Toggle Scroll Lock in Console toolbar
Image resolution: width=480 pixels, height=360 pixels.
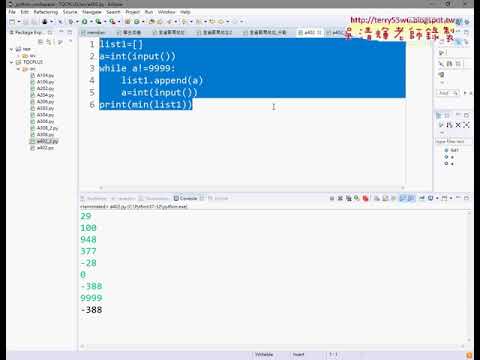386,198
